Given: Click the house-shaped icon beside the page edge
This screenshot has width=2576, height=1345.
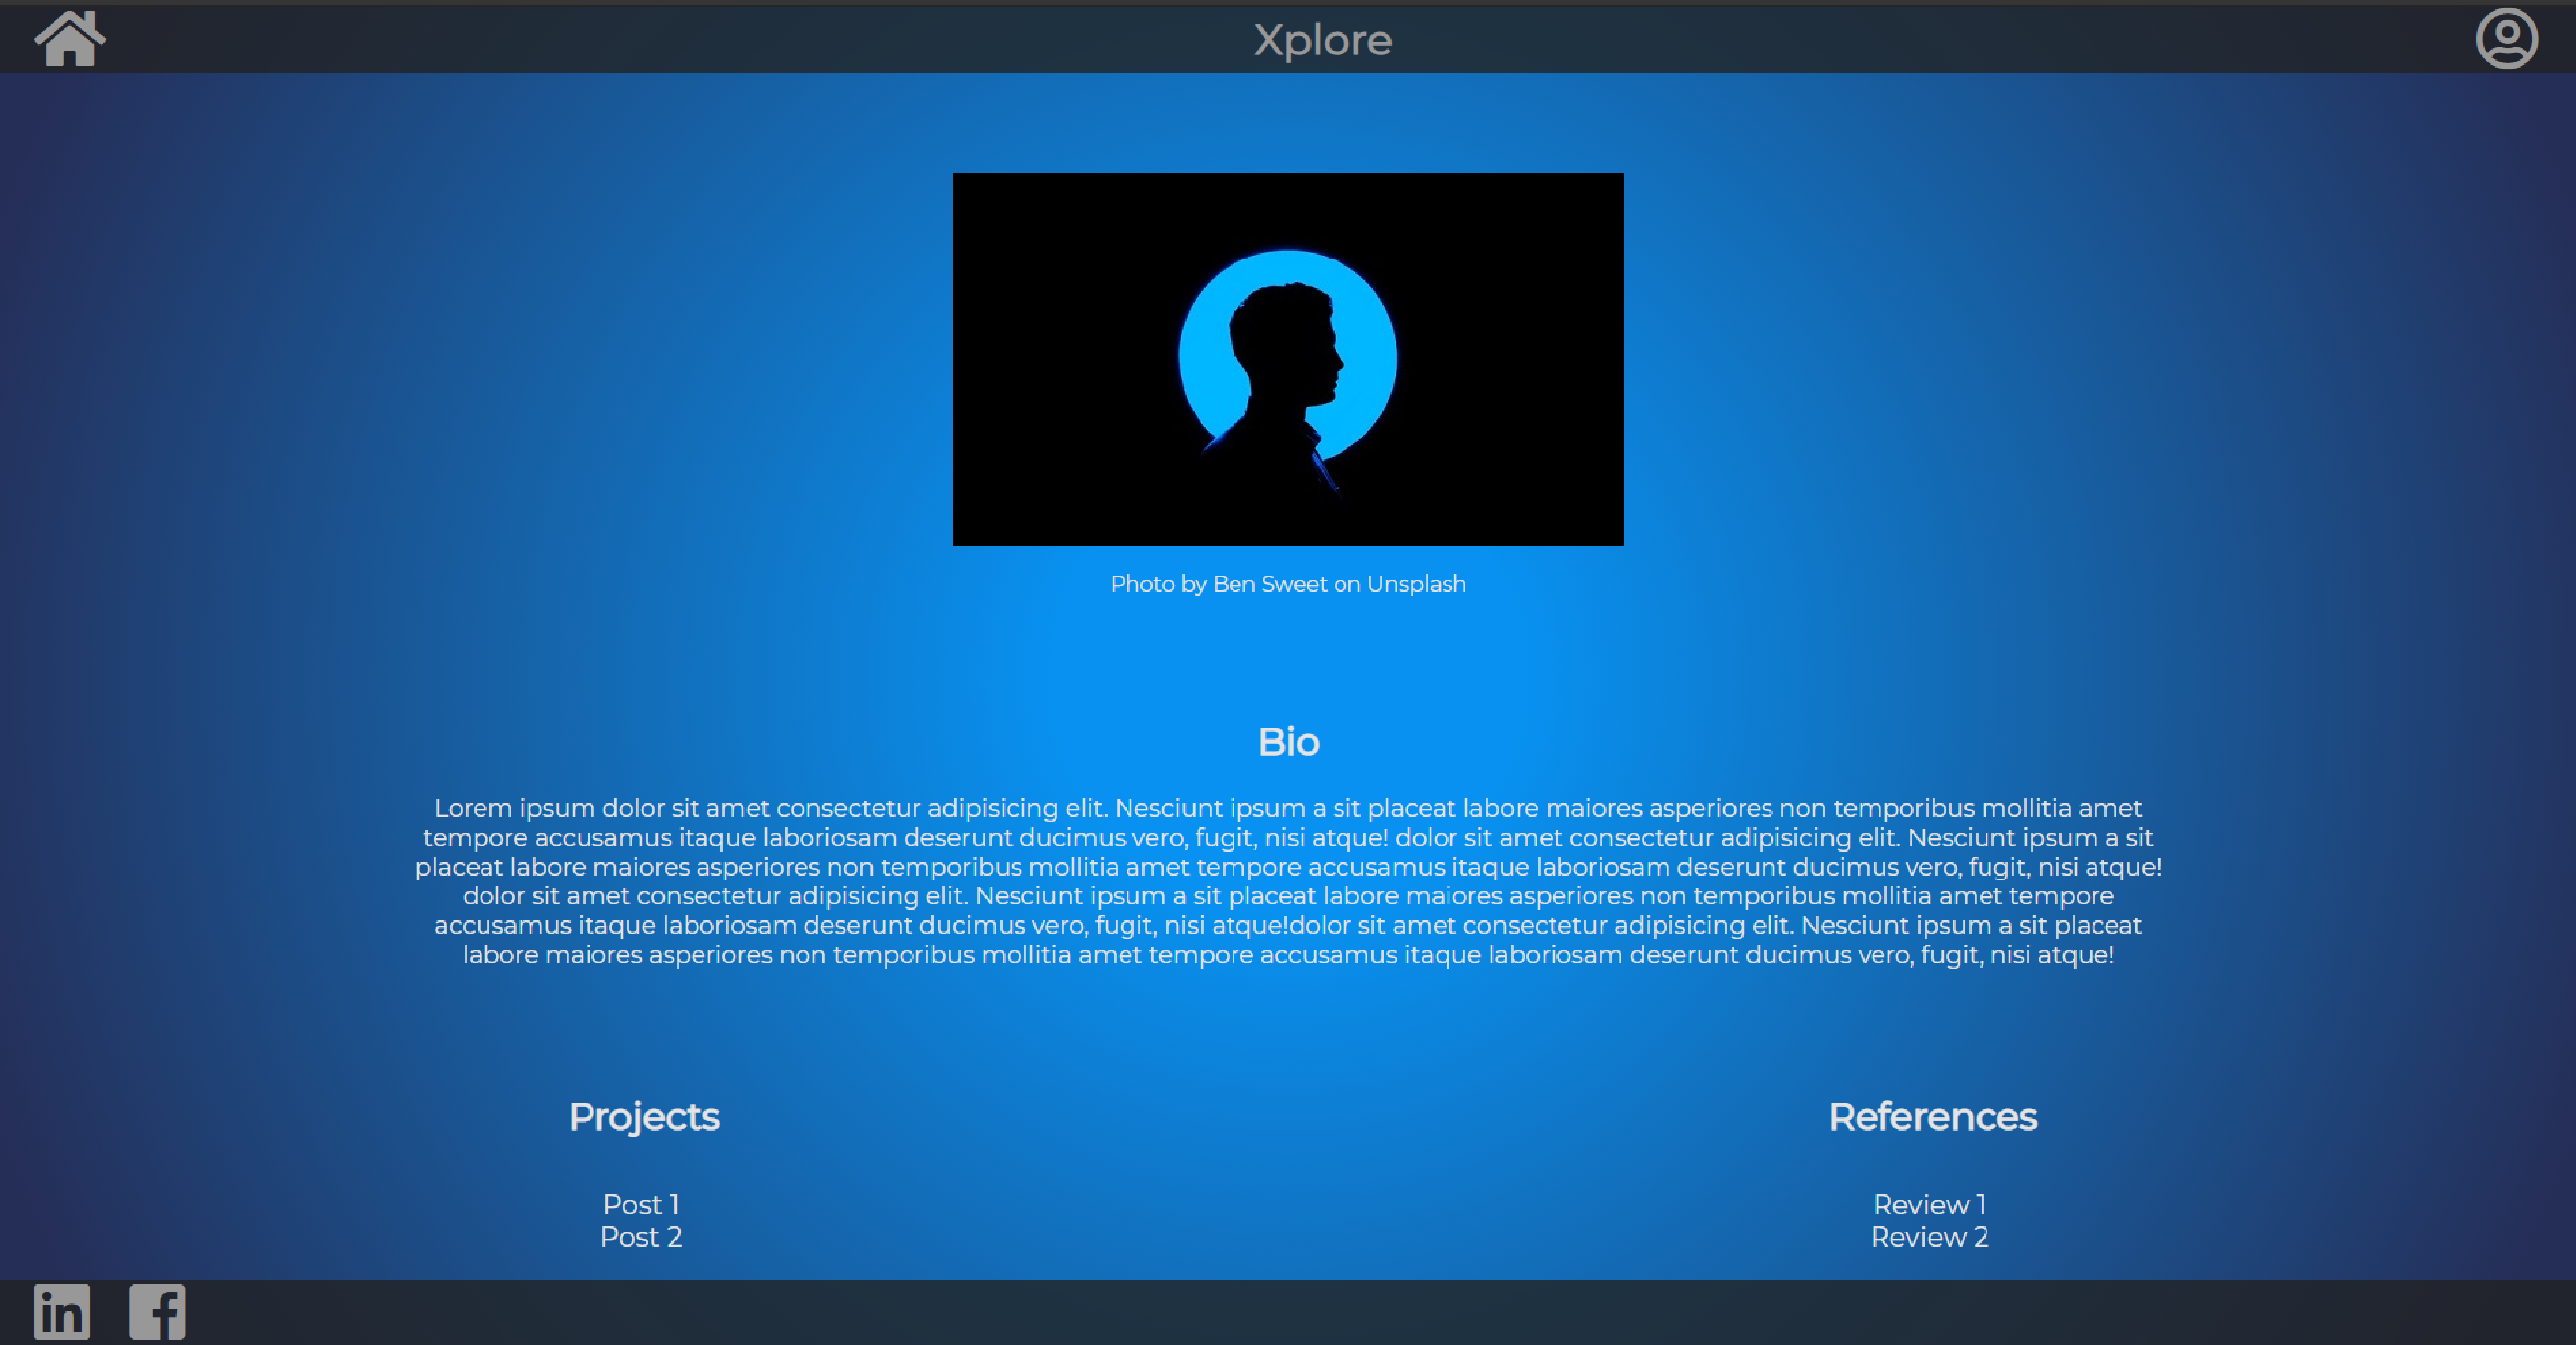Looking at the screenshot, I should coord(69,40).
